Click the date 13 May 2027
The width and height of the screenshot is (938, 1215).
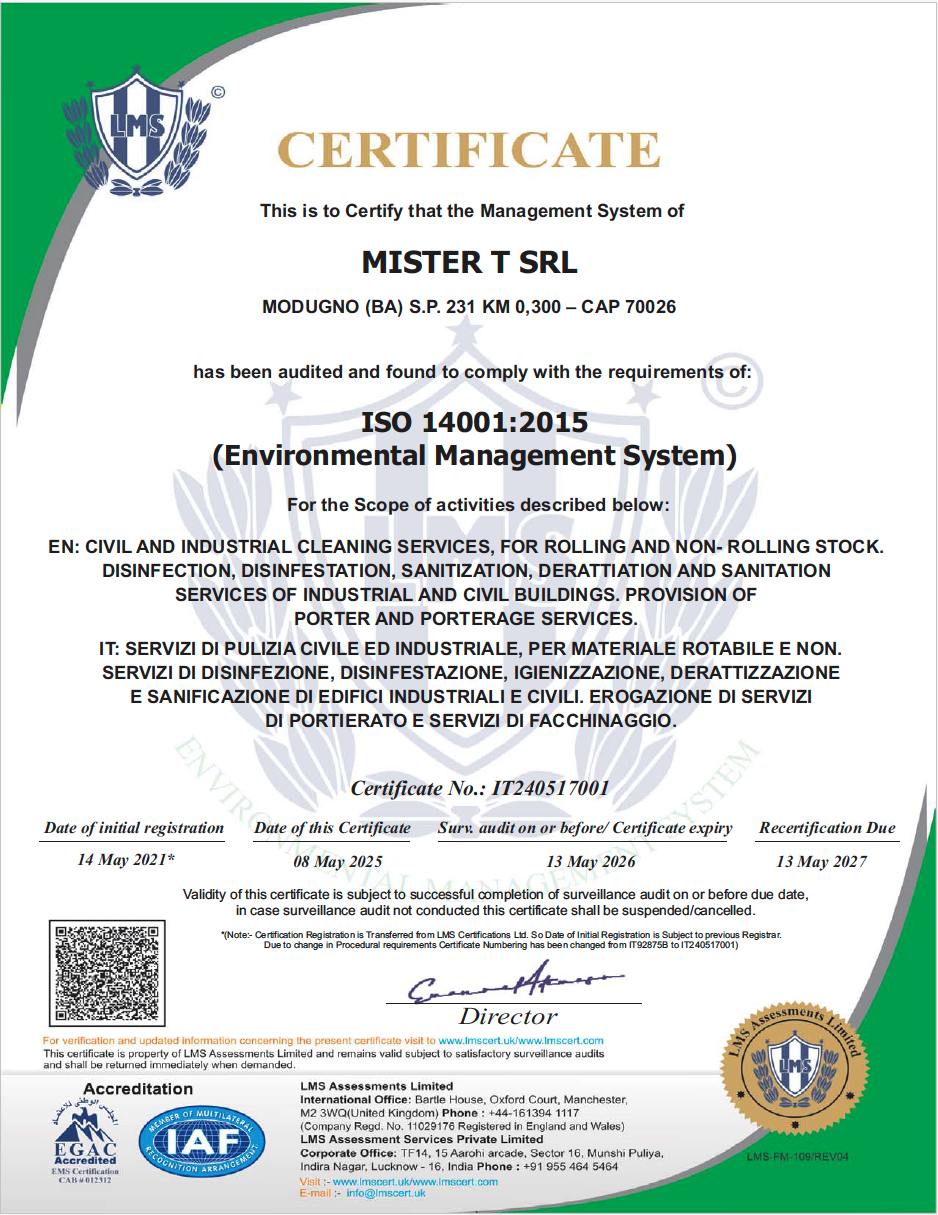822,861
